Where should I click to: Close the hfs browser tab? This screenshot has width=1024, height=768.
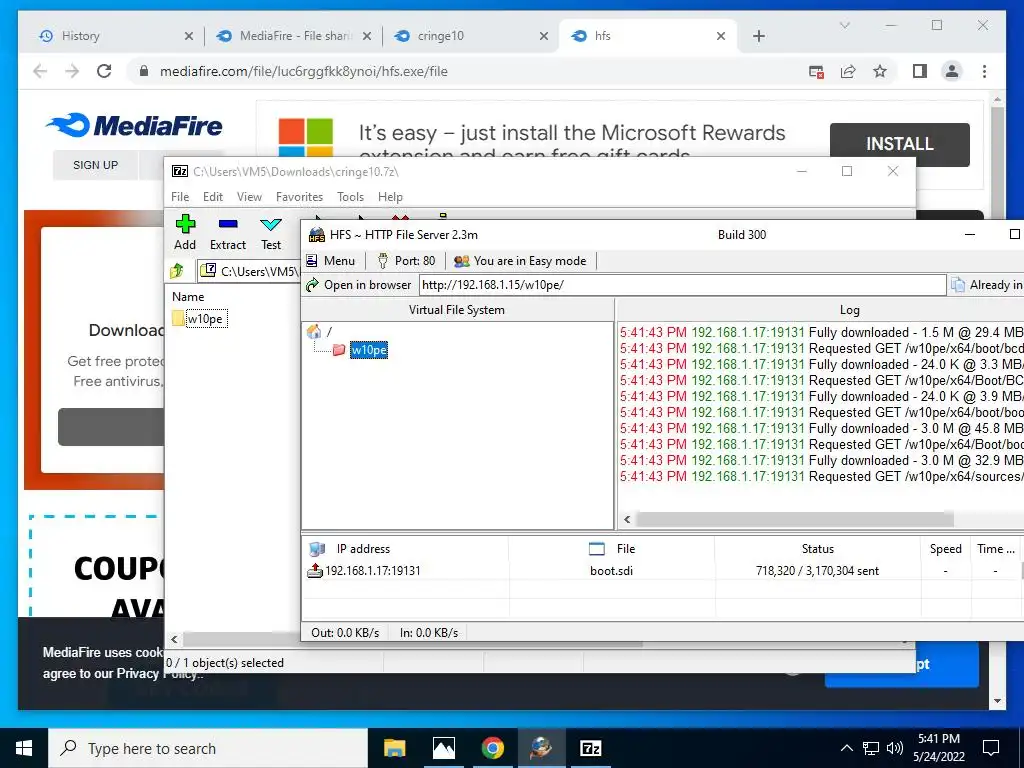pos(721,36)
